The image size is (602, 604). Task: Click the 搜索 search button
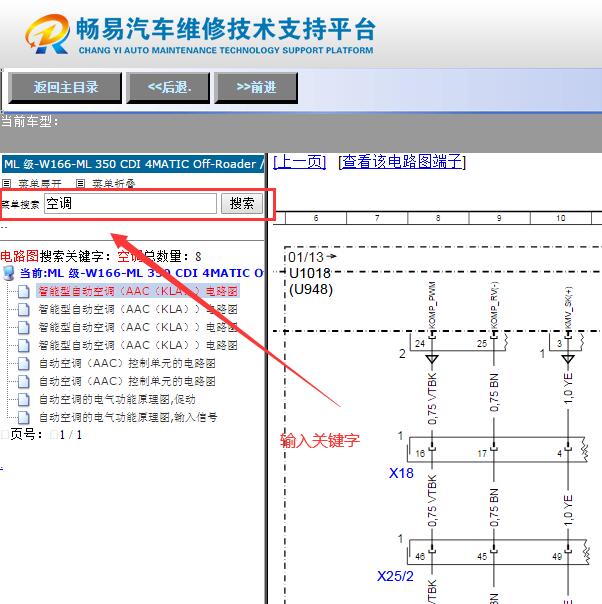242,203
